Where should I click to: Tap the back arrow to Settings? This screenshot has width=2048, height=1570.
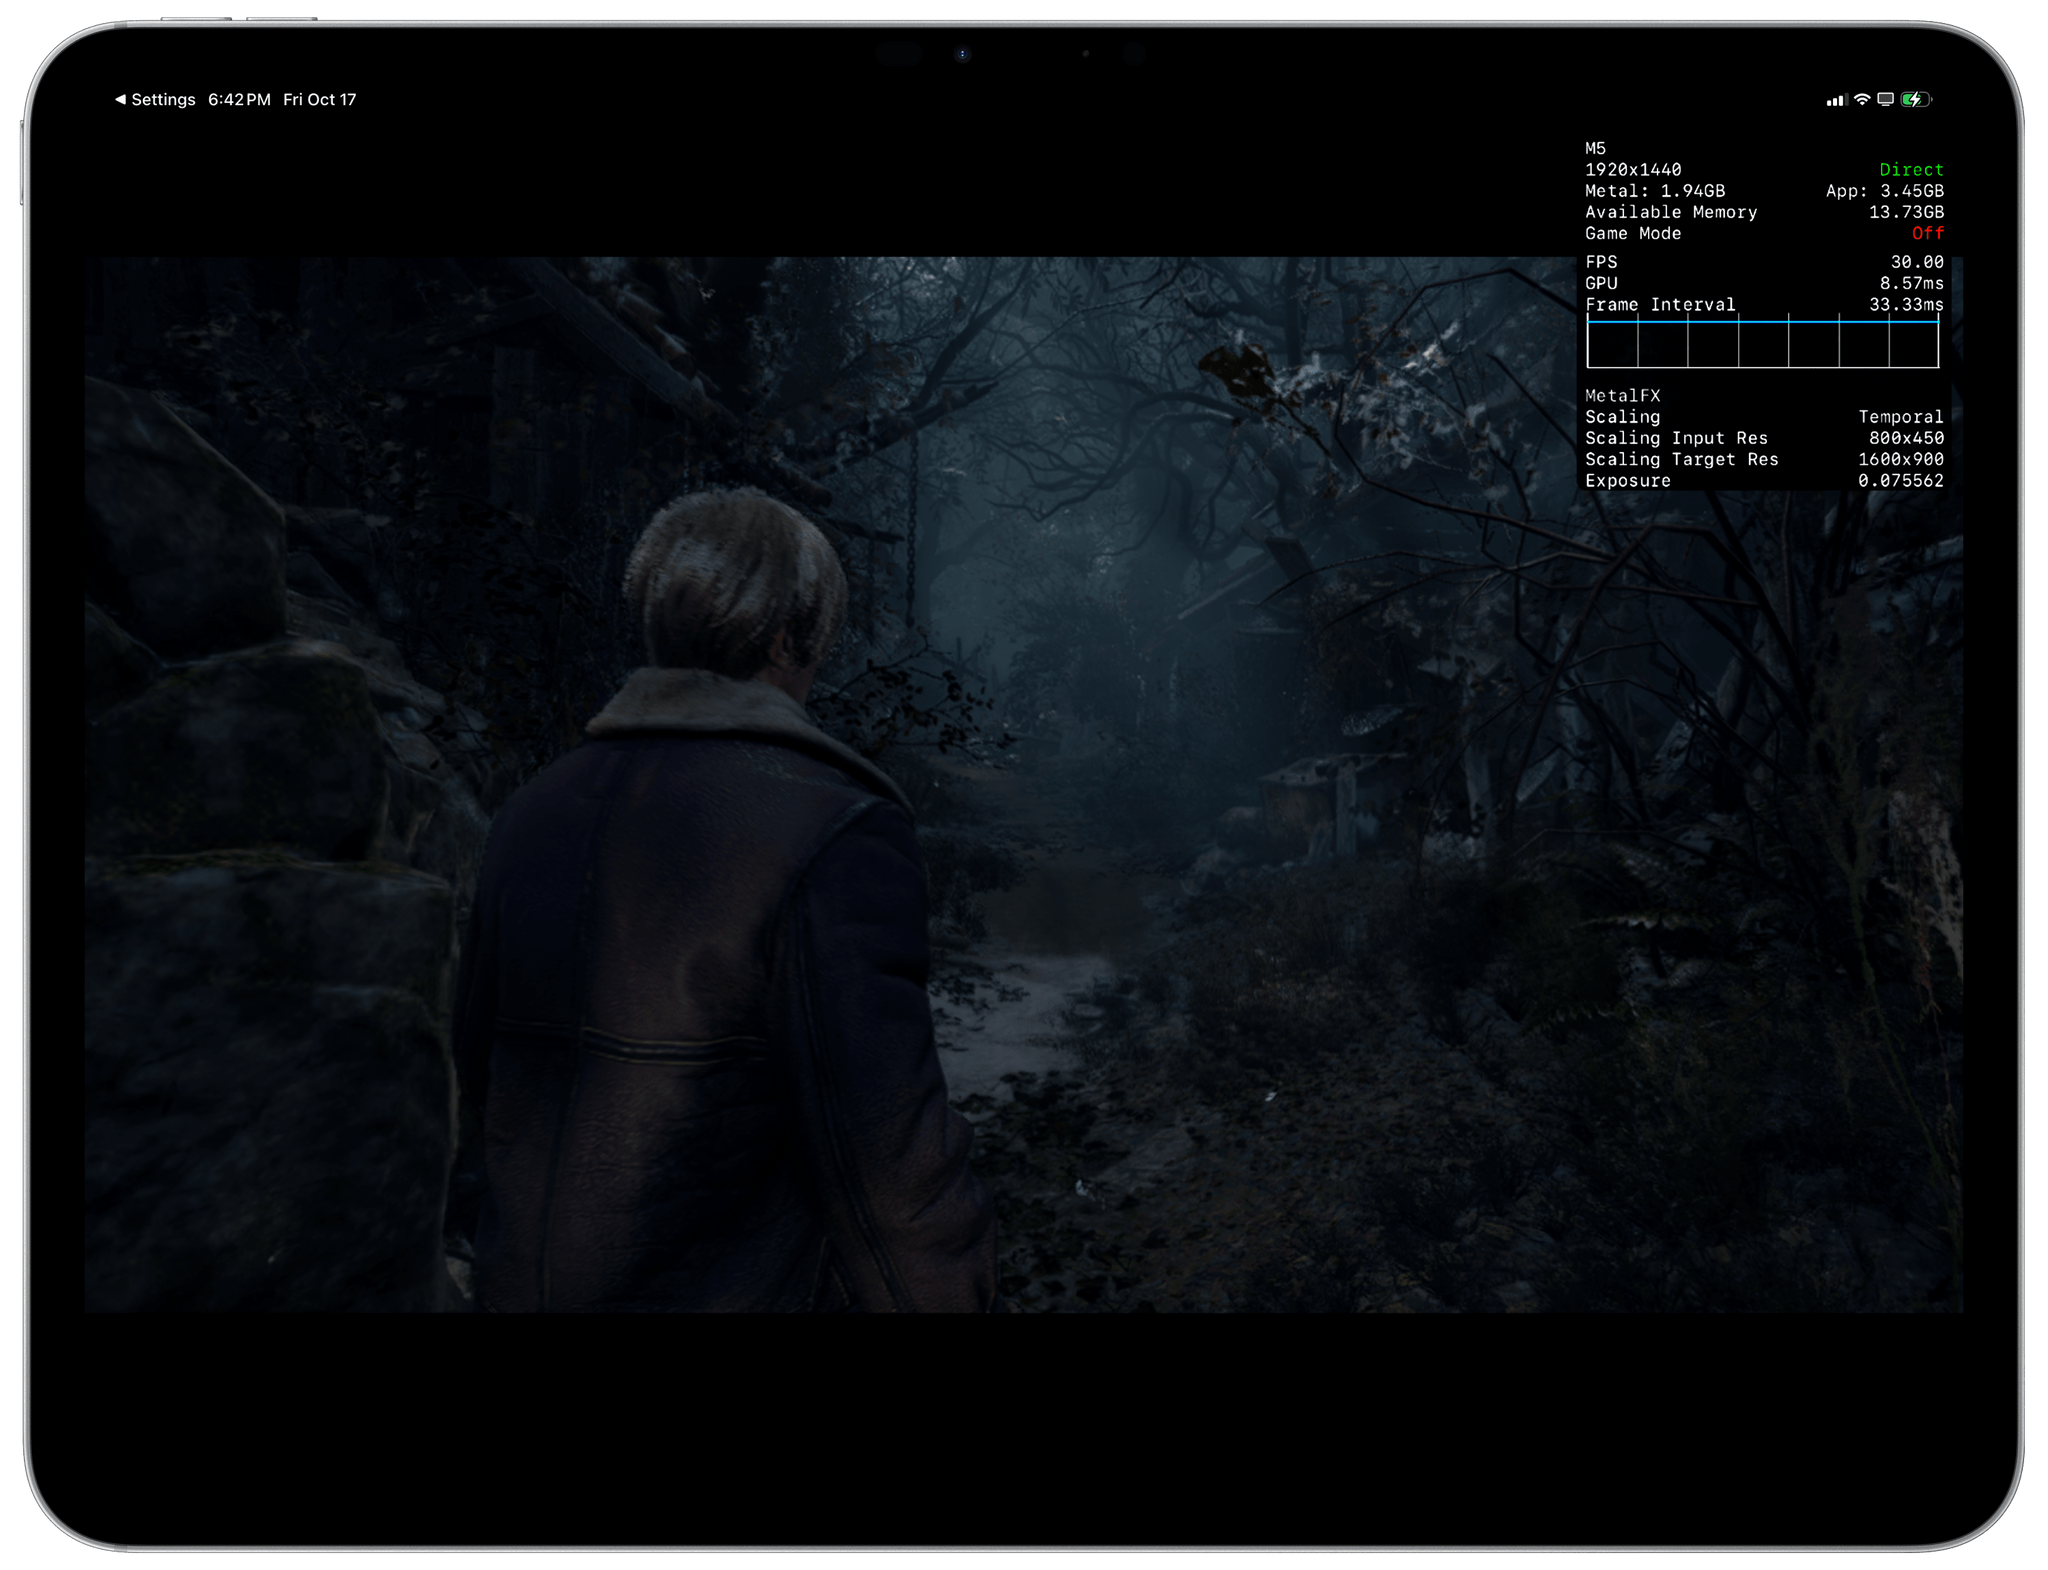click(x=120, y=100)
